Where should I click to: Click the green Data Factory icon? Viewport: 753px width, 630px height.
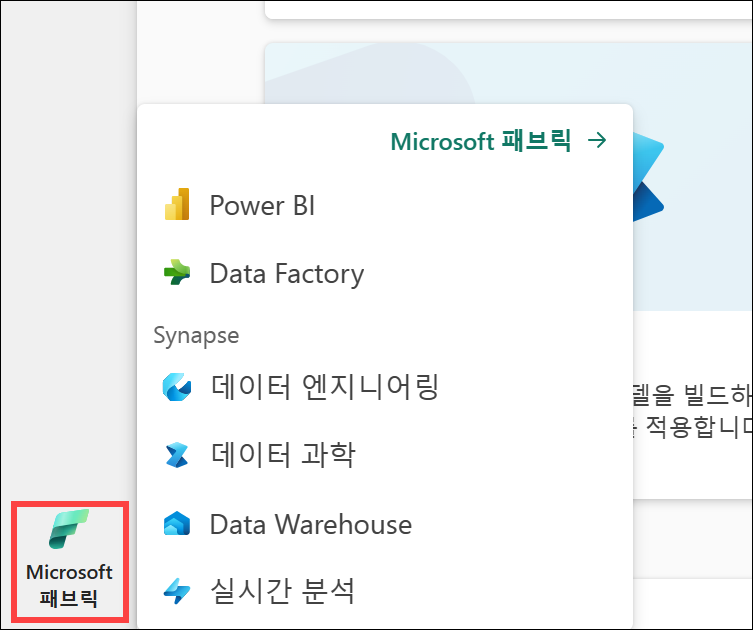coord(177,272)
